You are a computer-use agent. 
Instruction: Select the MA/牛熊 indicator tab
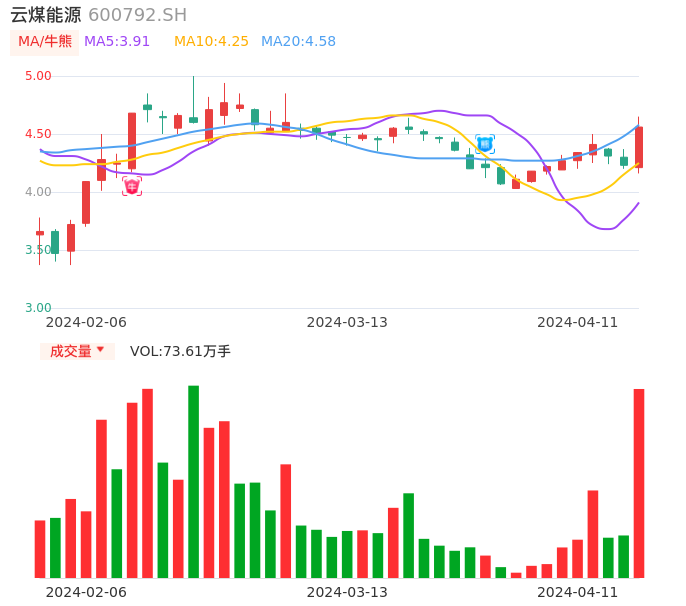(45, 42)
